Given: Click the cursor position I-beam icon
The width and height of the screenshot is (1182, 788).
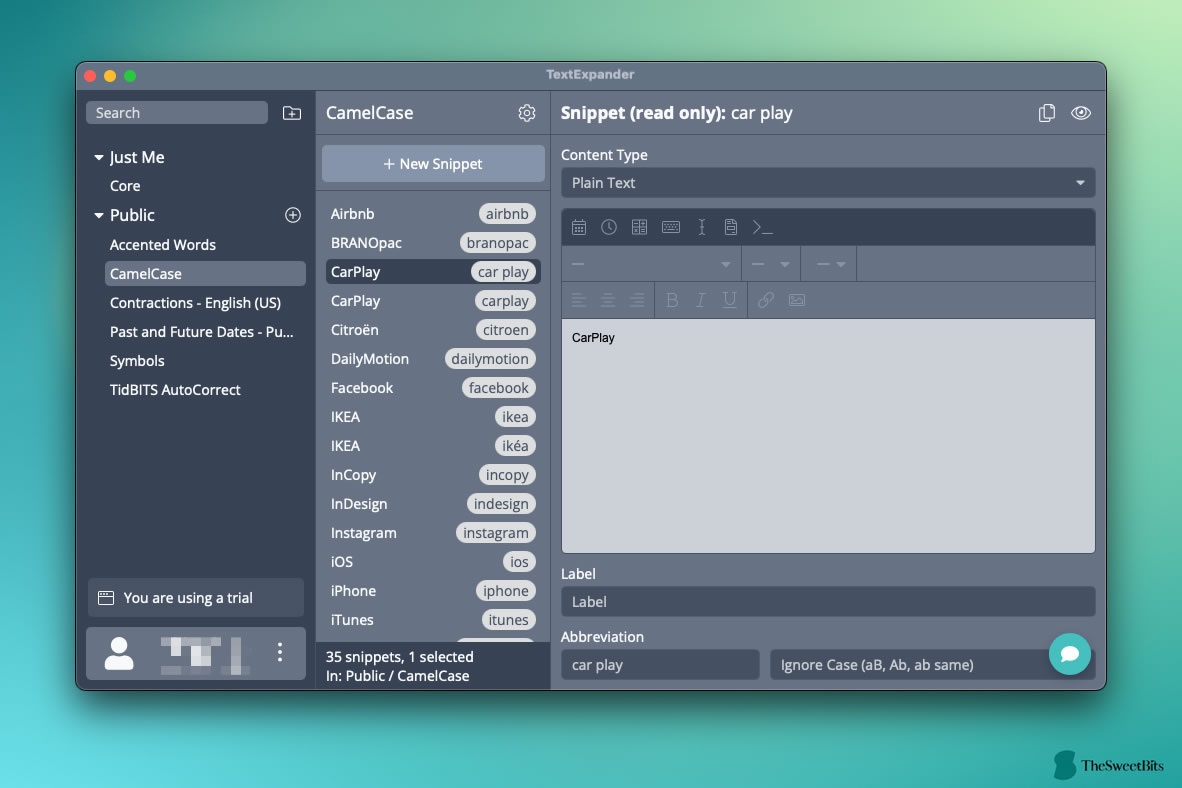Looking at the screenshot, I should point(701,227).
